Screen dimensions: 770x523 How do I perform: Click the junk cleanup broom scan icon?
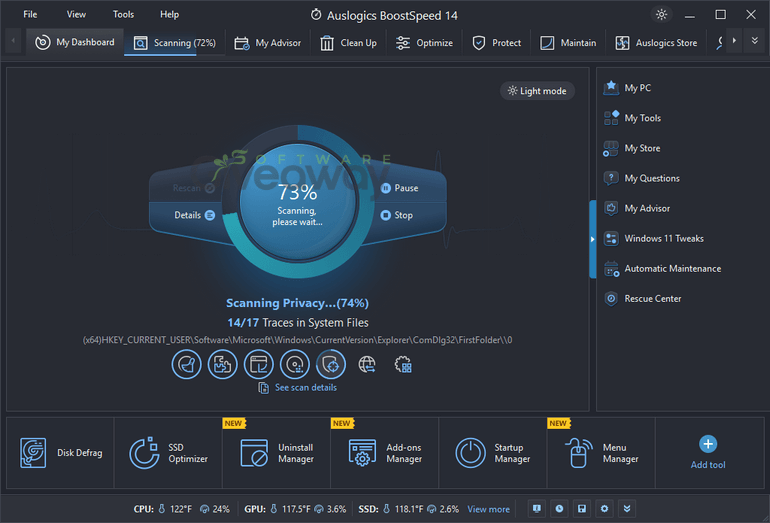point(187,364)
